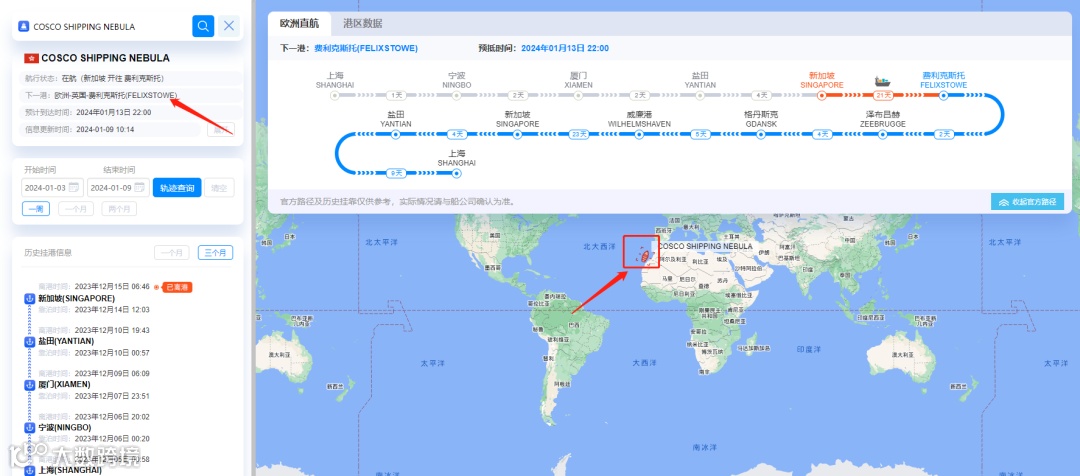Screen dimensions: 1080x476
Task: Click the 5天 duration badge
Action: coord(700,135)
